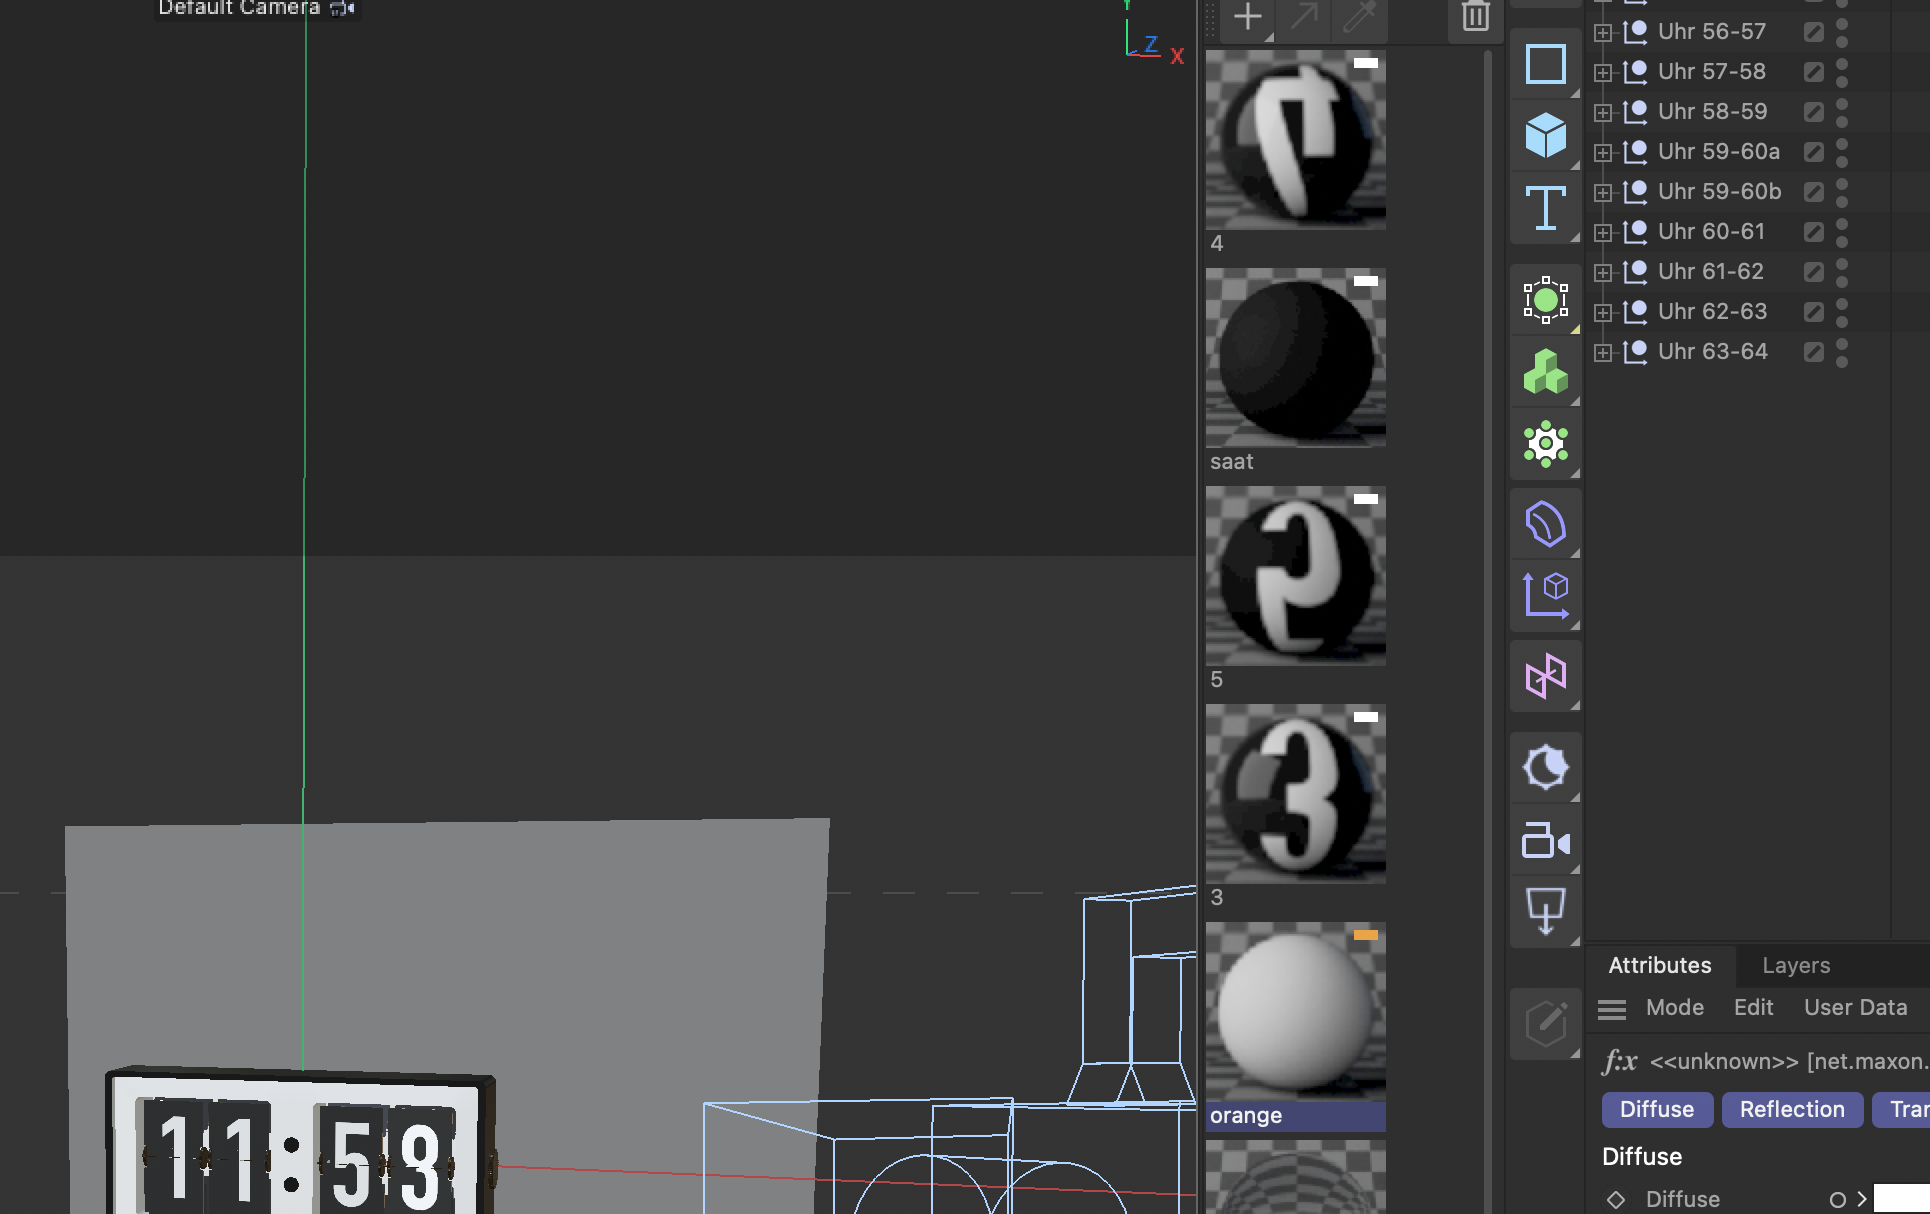The width and height of the screenshot is (1930, 1214).
Task: Delete material with the trash icon
Action: (1476, 17)
